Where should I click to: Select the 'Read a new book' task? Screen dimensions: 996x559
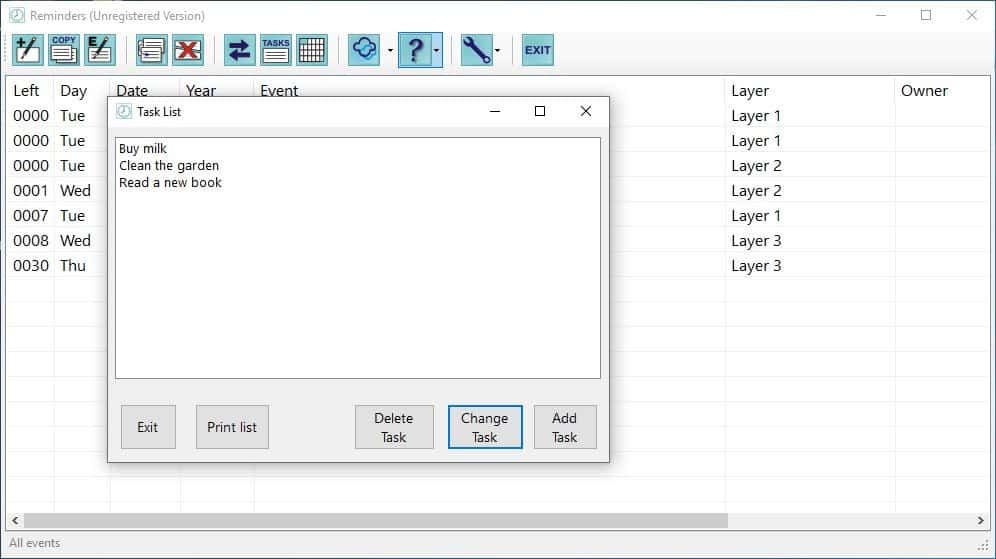pos(170,183)
